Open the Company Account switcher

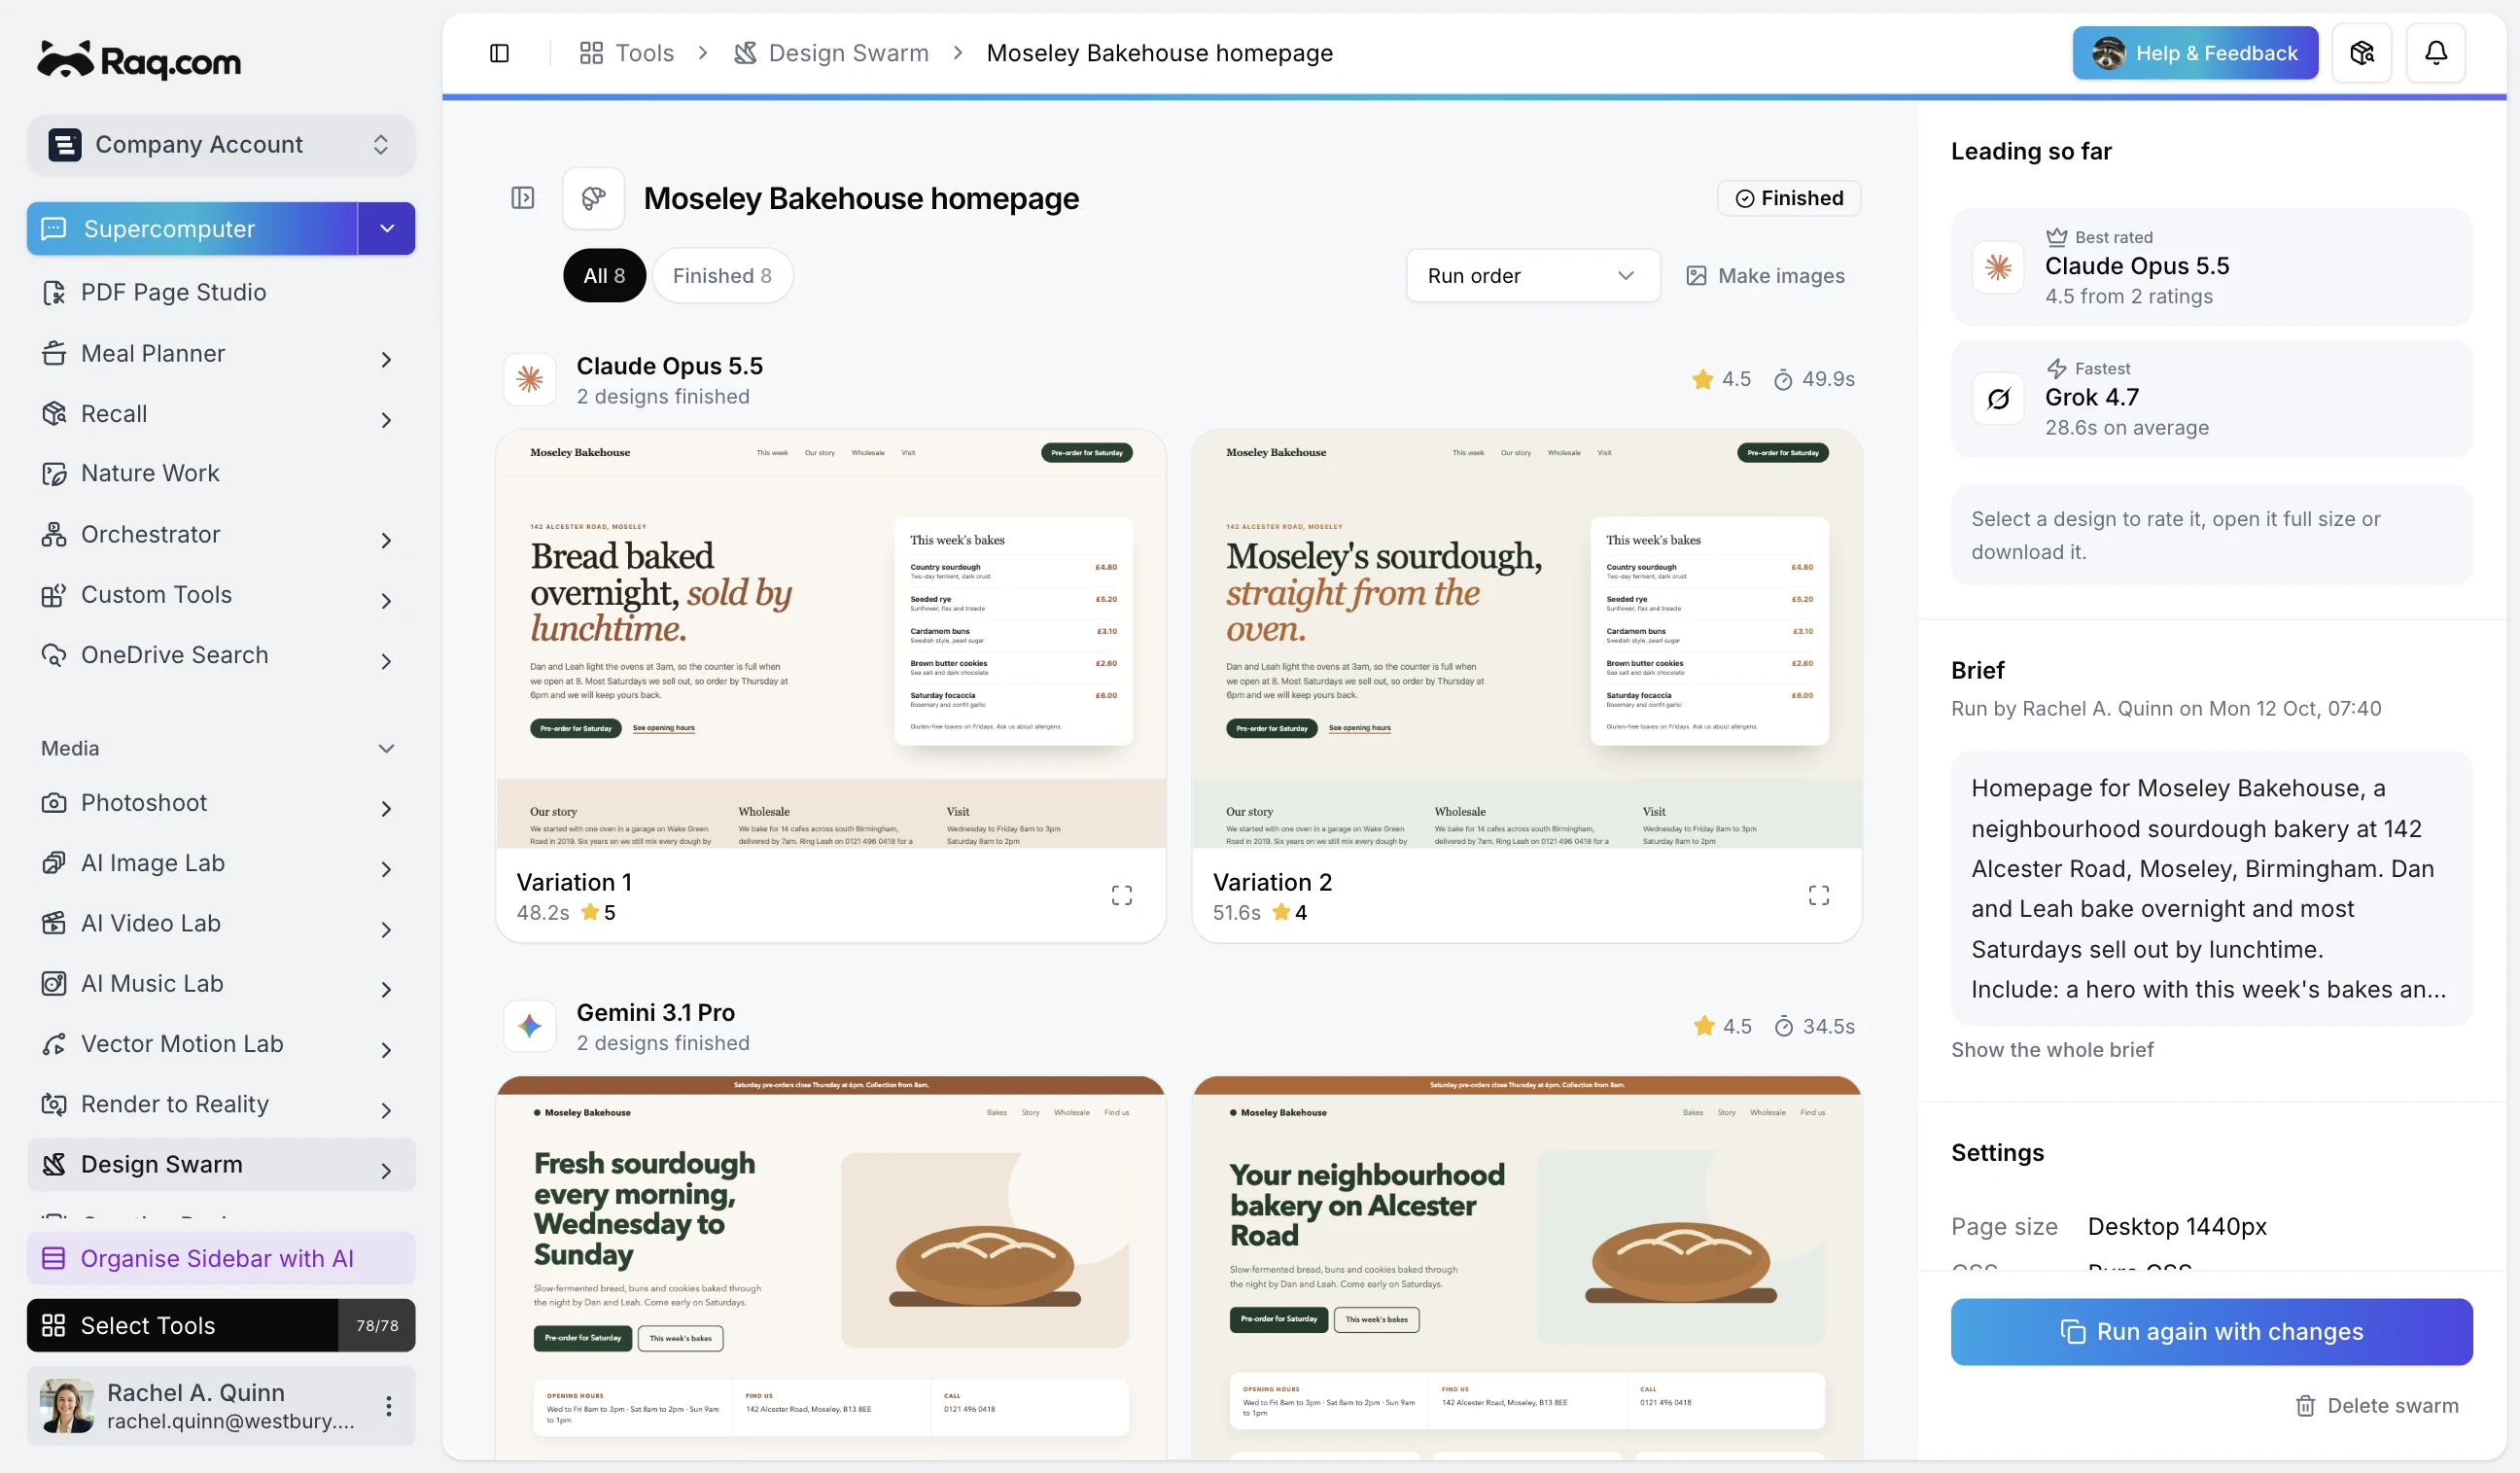click(x=220, y=145)
